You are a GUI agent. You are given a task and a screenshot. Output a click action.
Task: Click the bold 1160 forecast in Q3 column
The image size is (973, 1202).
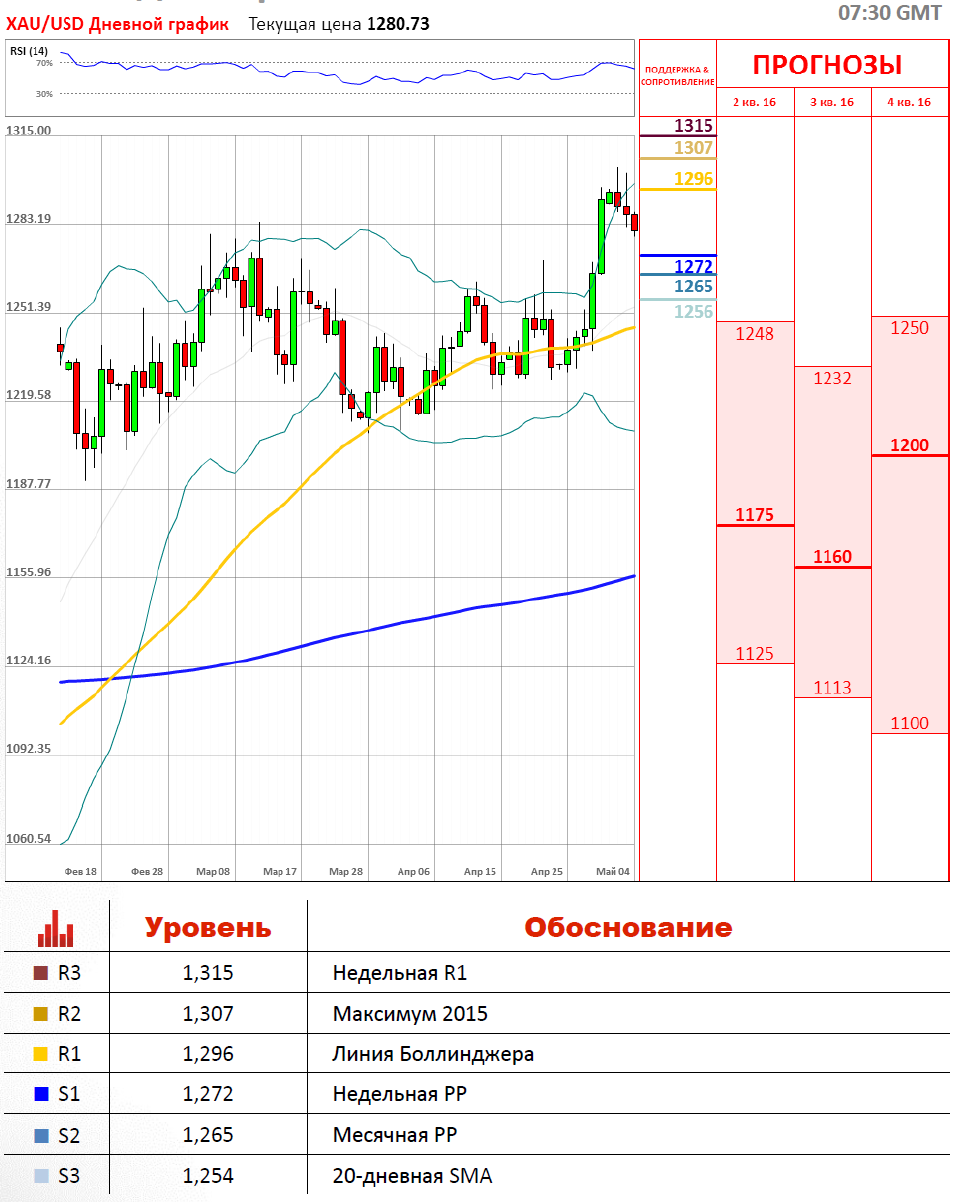coord(833,557)
